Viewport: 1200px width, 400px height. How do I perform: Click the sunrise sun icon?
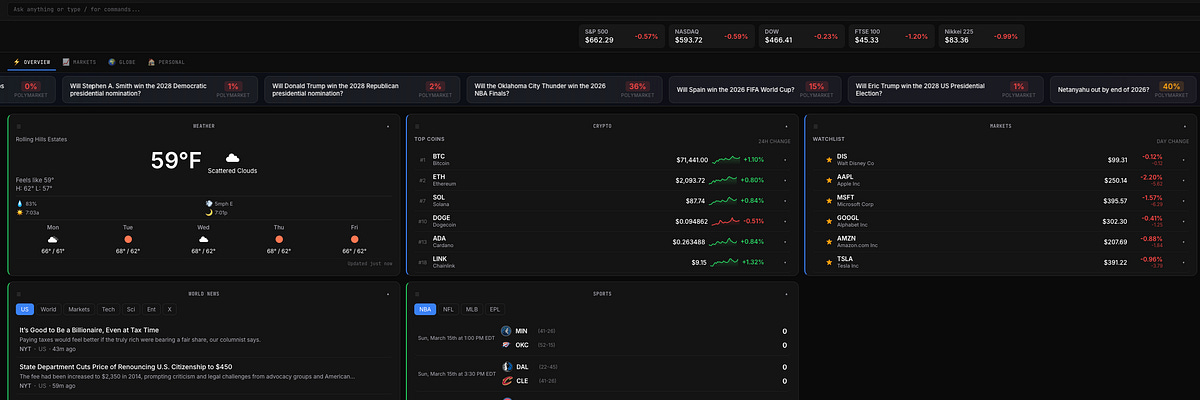(x=20, y=212)
